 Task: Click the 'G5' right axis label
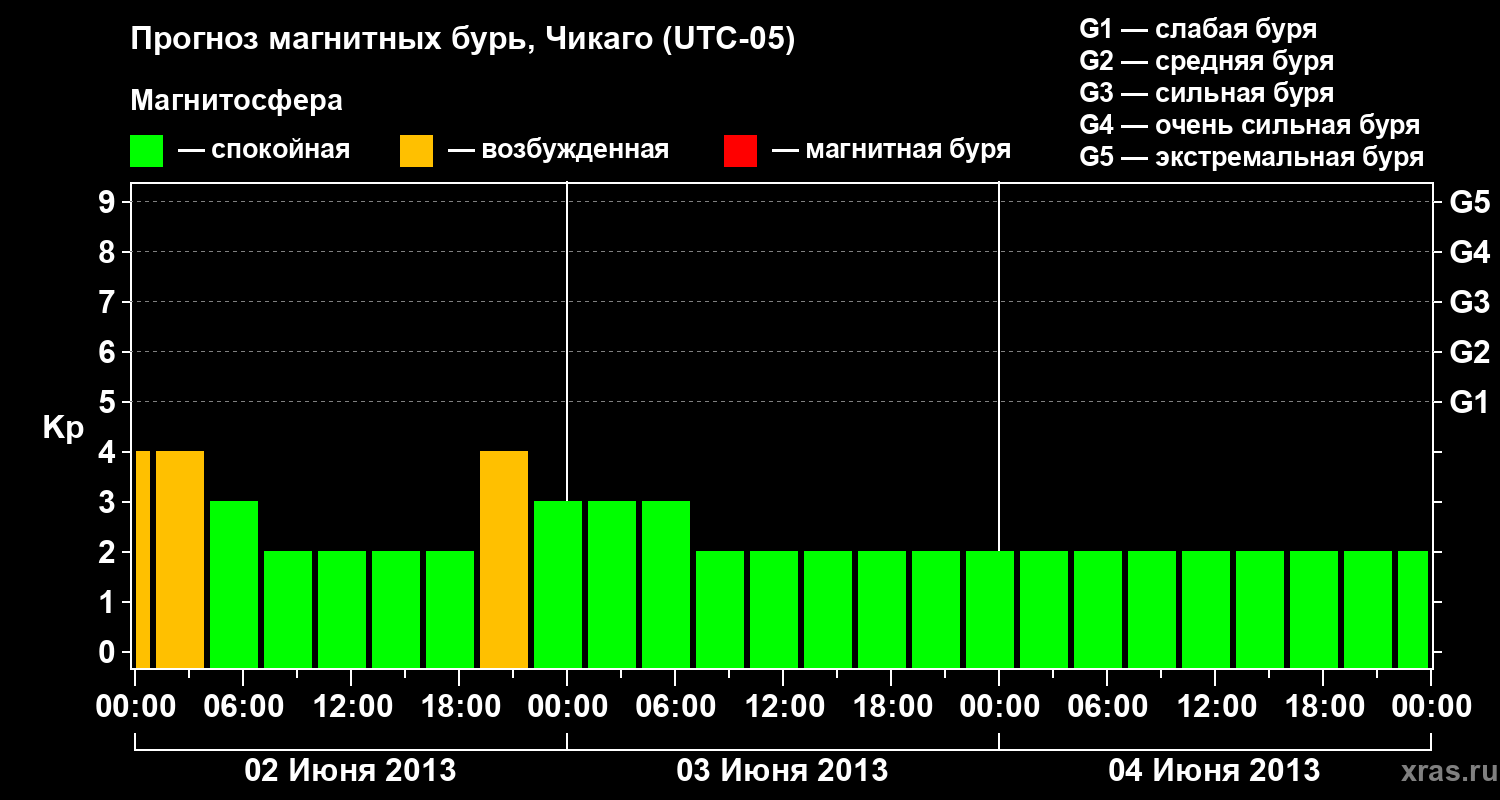coord(1469,202)
